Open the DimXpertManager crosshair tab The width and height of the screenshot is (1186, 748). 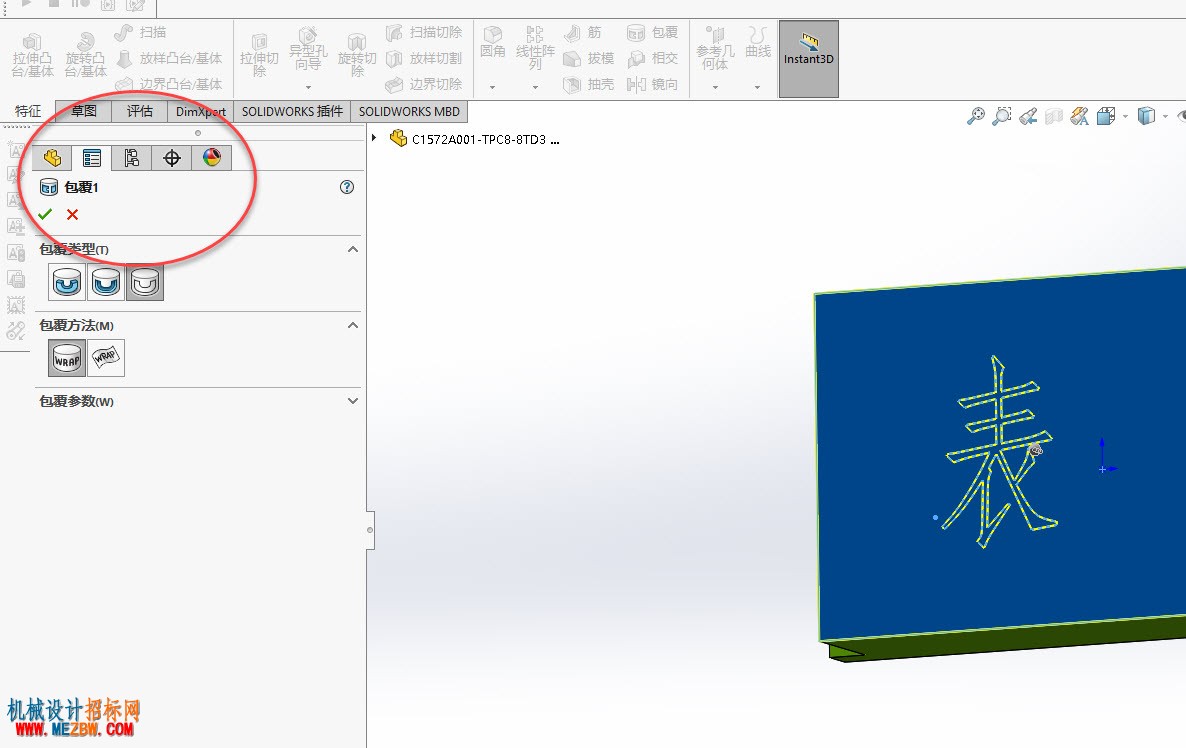172,157
